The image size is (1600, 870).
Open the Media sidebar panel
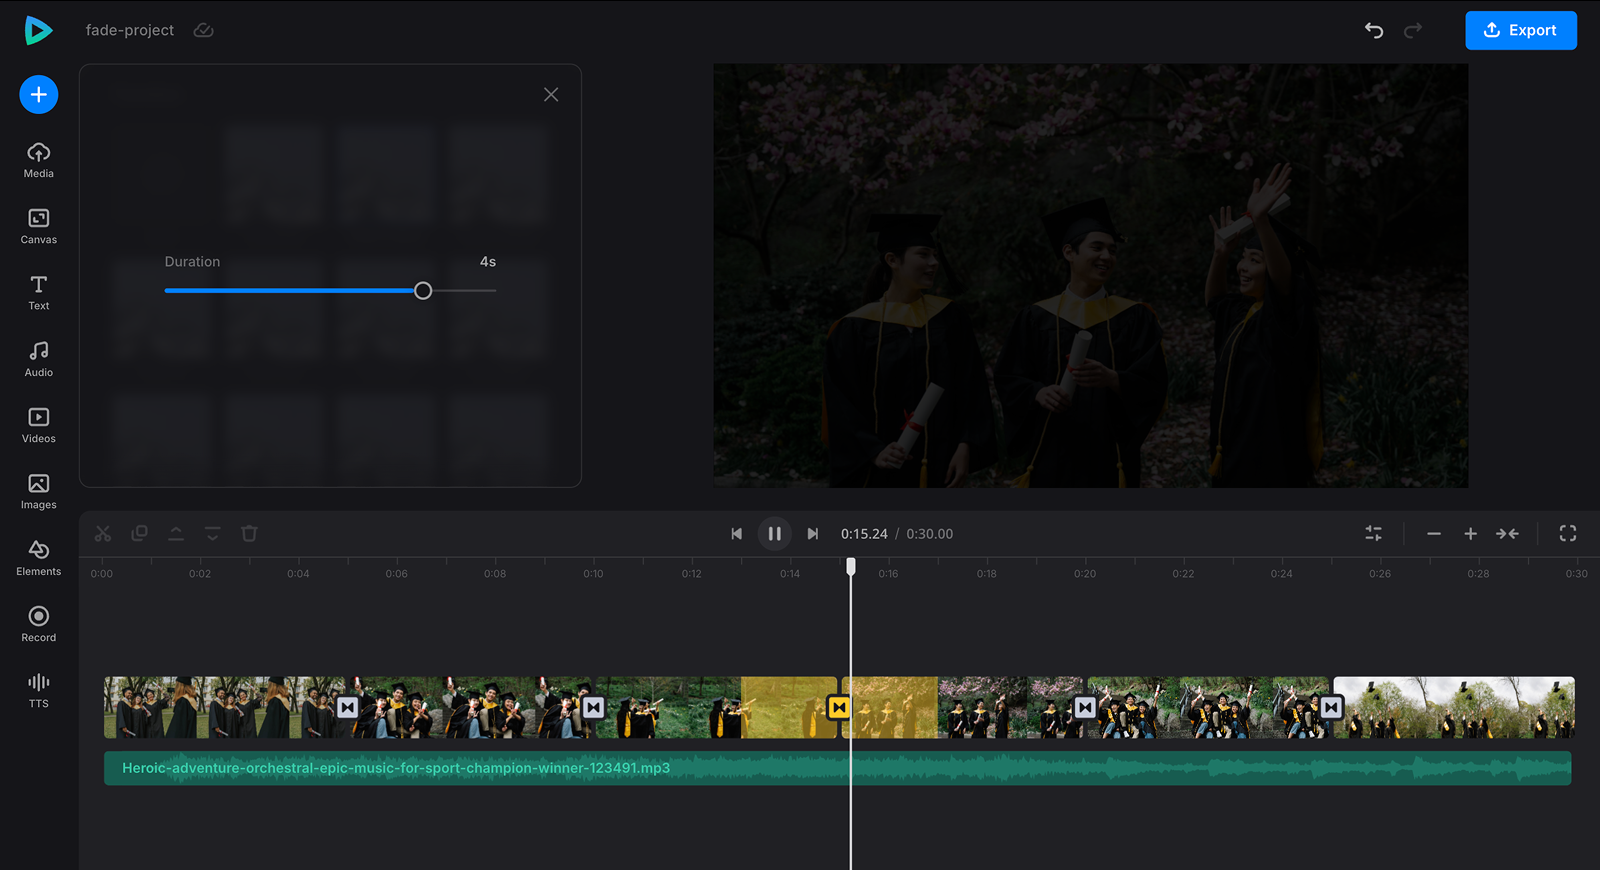(39, 160)
